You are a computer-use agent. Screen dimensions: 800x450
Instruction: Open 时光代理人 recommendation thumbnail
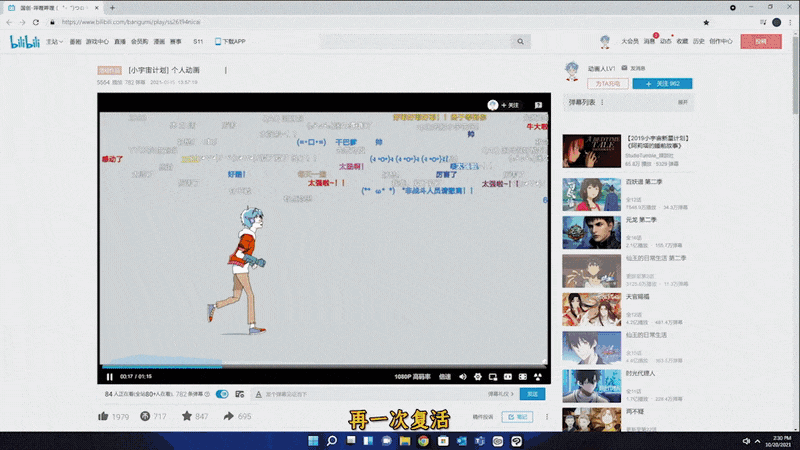point(591,386)
